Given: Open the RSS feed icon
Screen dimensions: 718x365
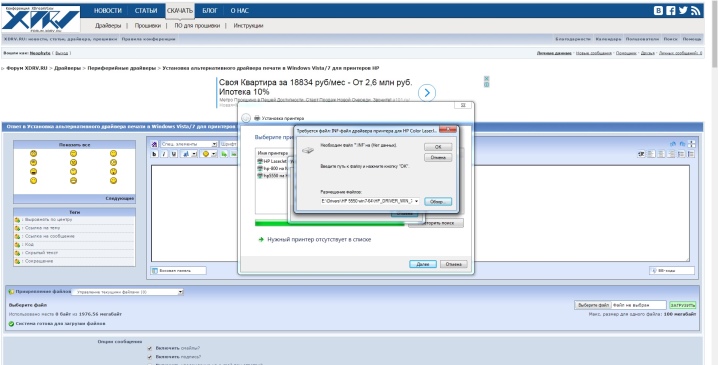Looking at the screenshot, I should (x=696, y=11).
